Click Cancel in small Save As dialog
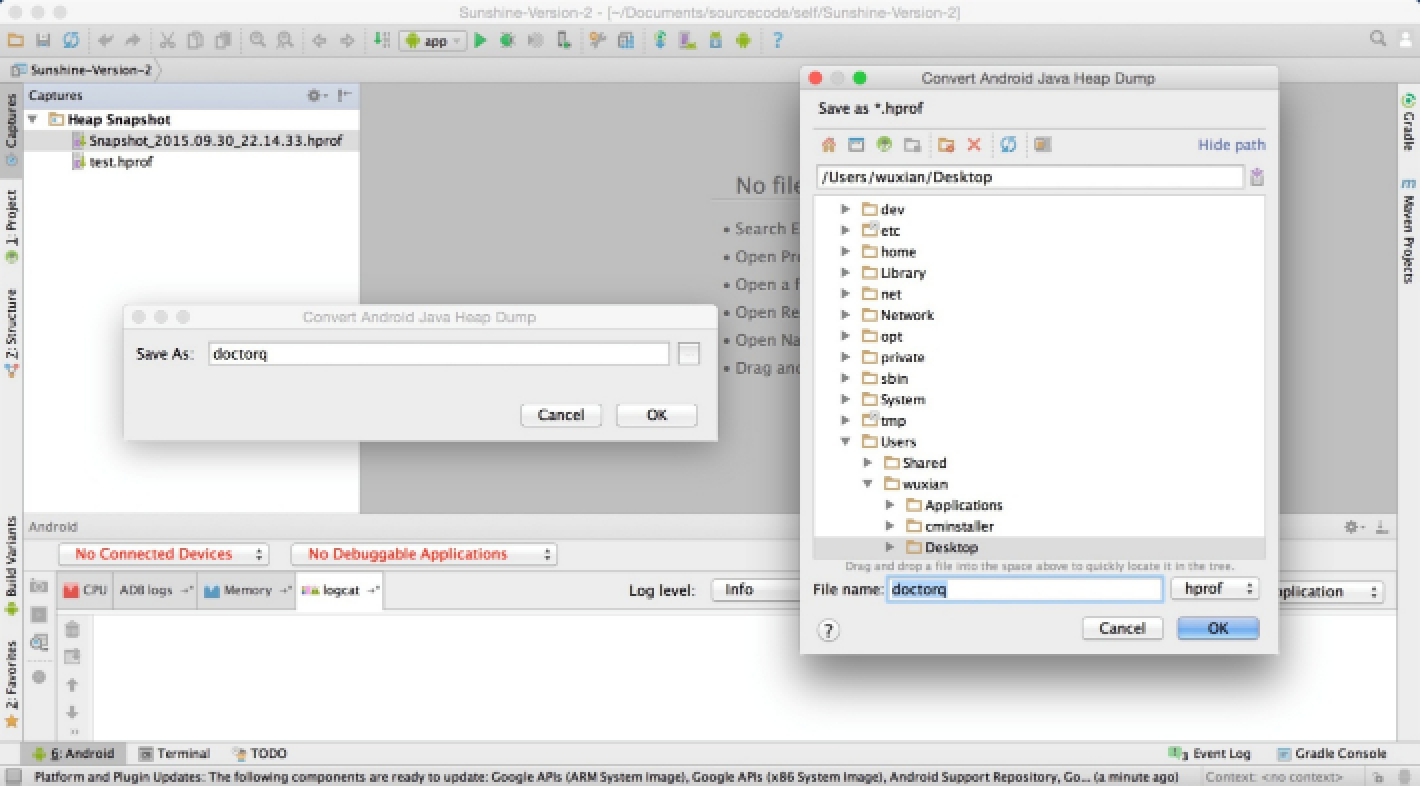The height and width of the screenshot is (788, 1422). click(x=561, y=415)
